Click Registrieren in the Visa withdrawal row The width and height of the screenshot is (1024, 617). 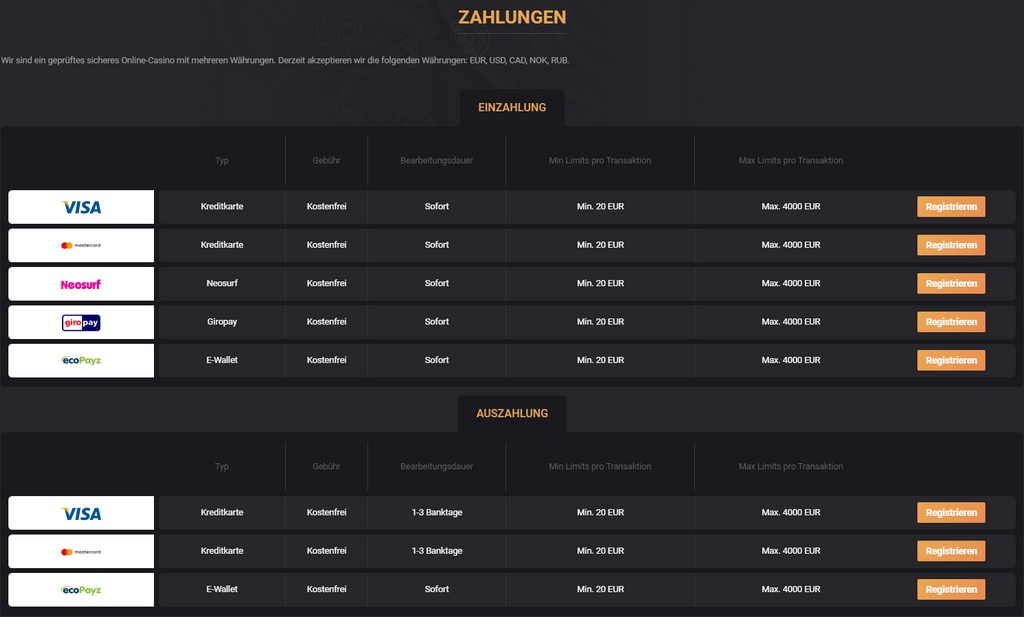[951, 513]
